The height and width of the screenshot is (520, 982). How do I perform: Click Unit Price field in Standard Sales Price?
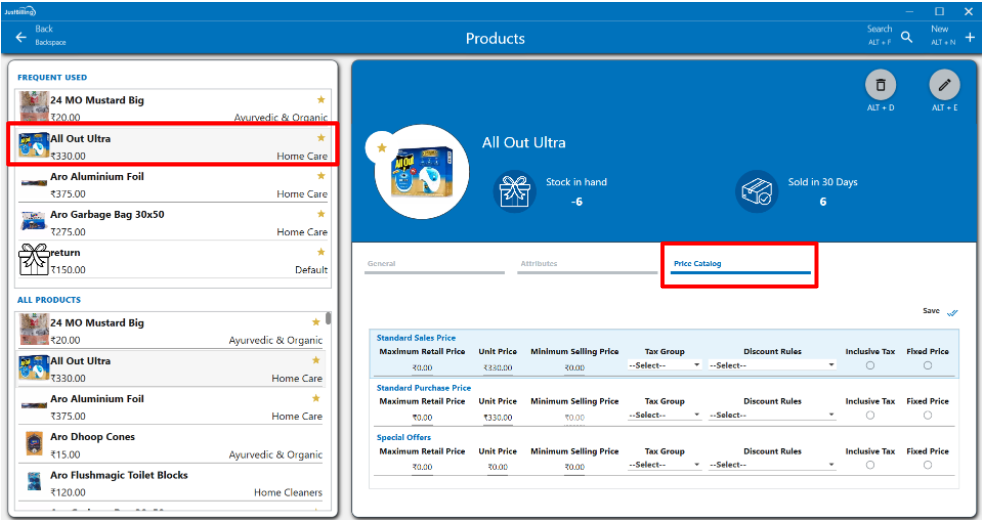[497, 367]
